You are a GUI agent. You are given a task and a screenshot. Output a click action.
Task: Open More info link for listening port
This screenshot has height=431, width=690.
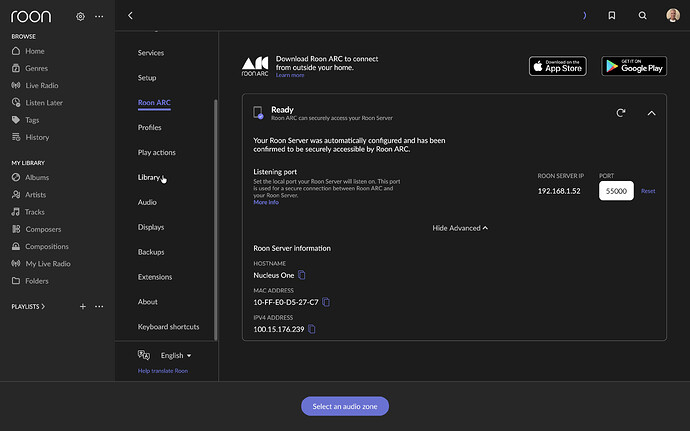[x=266, y=203]
